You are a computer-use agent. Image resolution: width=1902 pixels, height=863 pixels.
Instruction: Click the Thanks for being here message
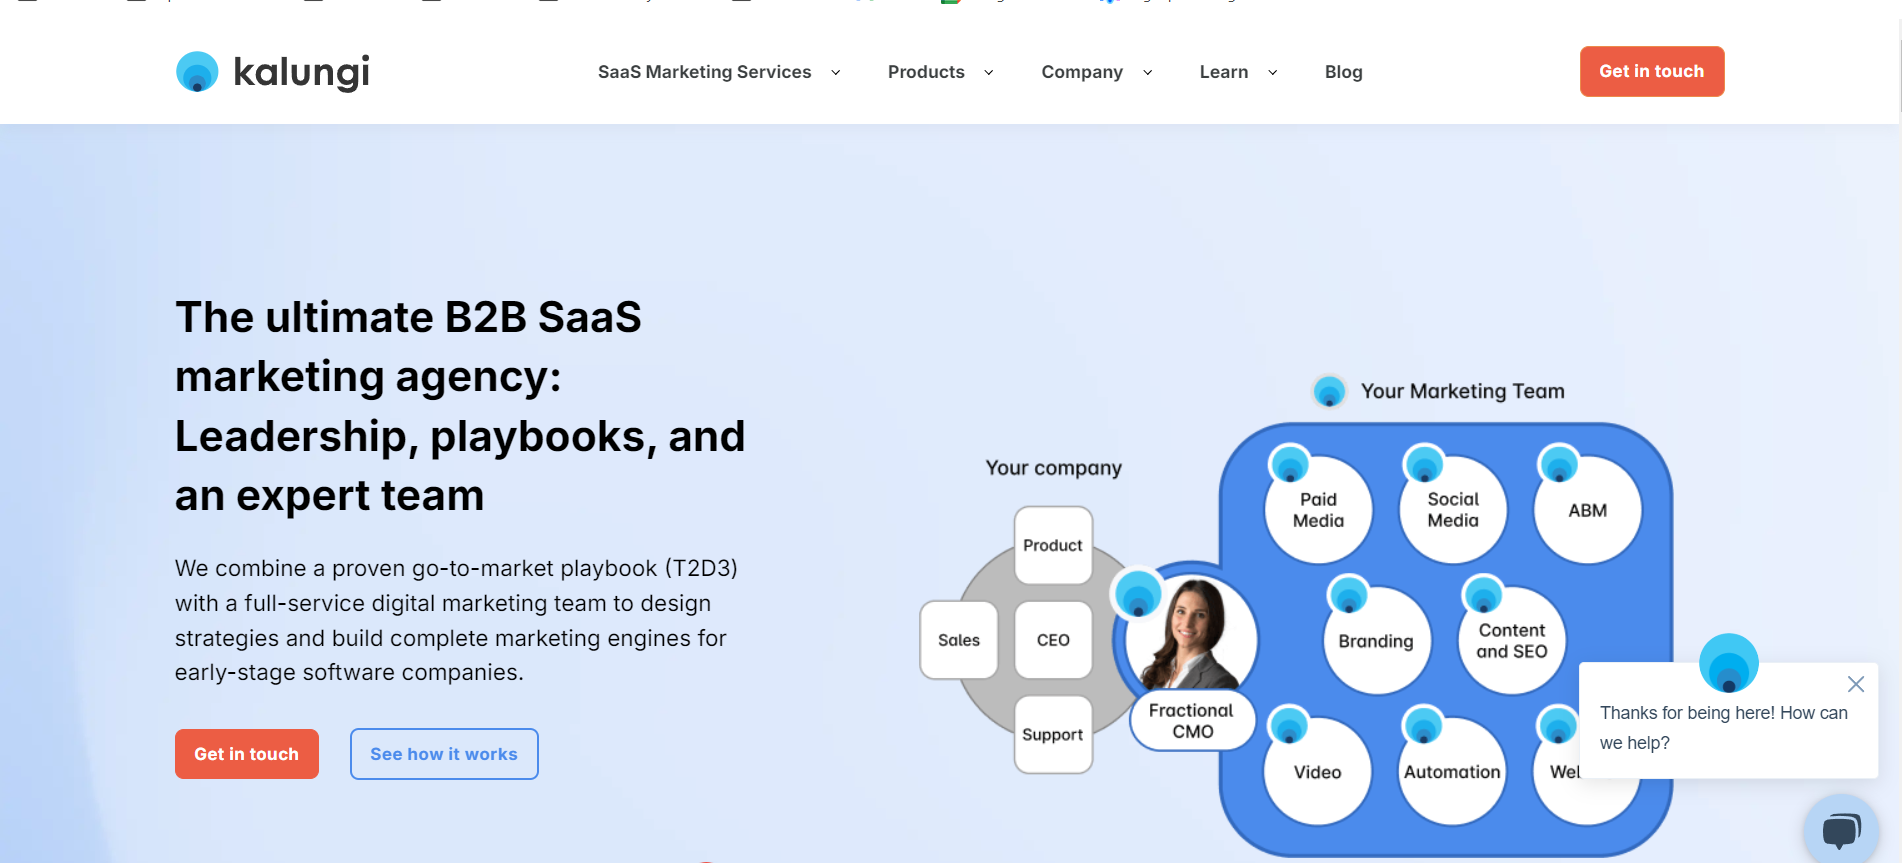(x=1724, y=728)
